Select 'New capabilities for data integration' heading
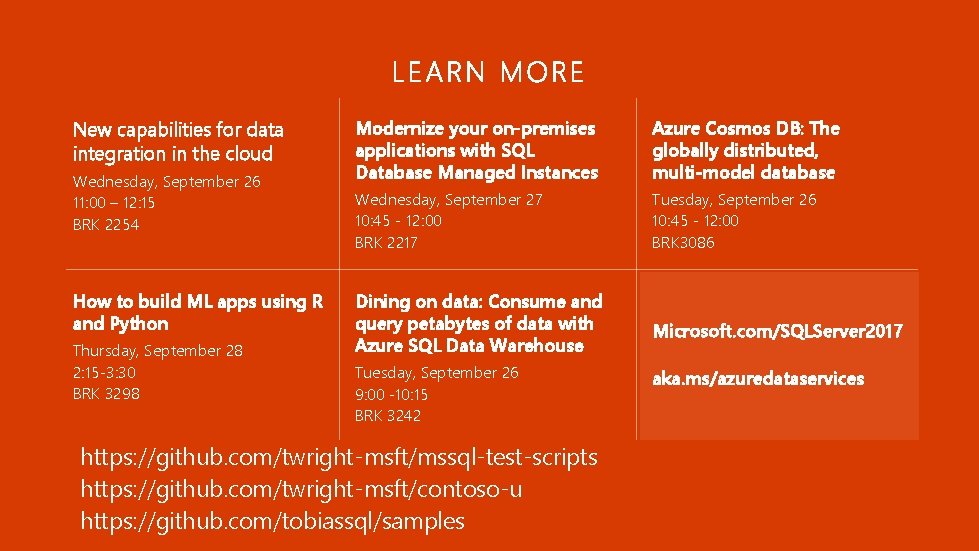The height and width of the screenshot is (551, 979). tap(178, 142)
